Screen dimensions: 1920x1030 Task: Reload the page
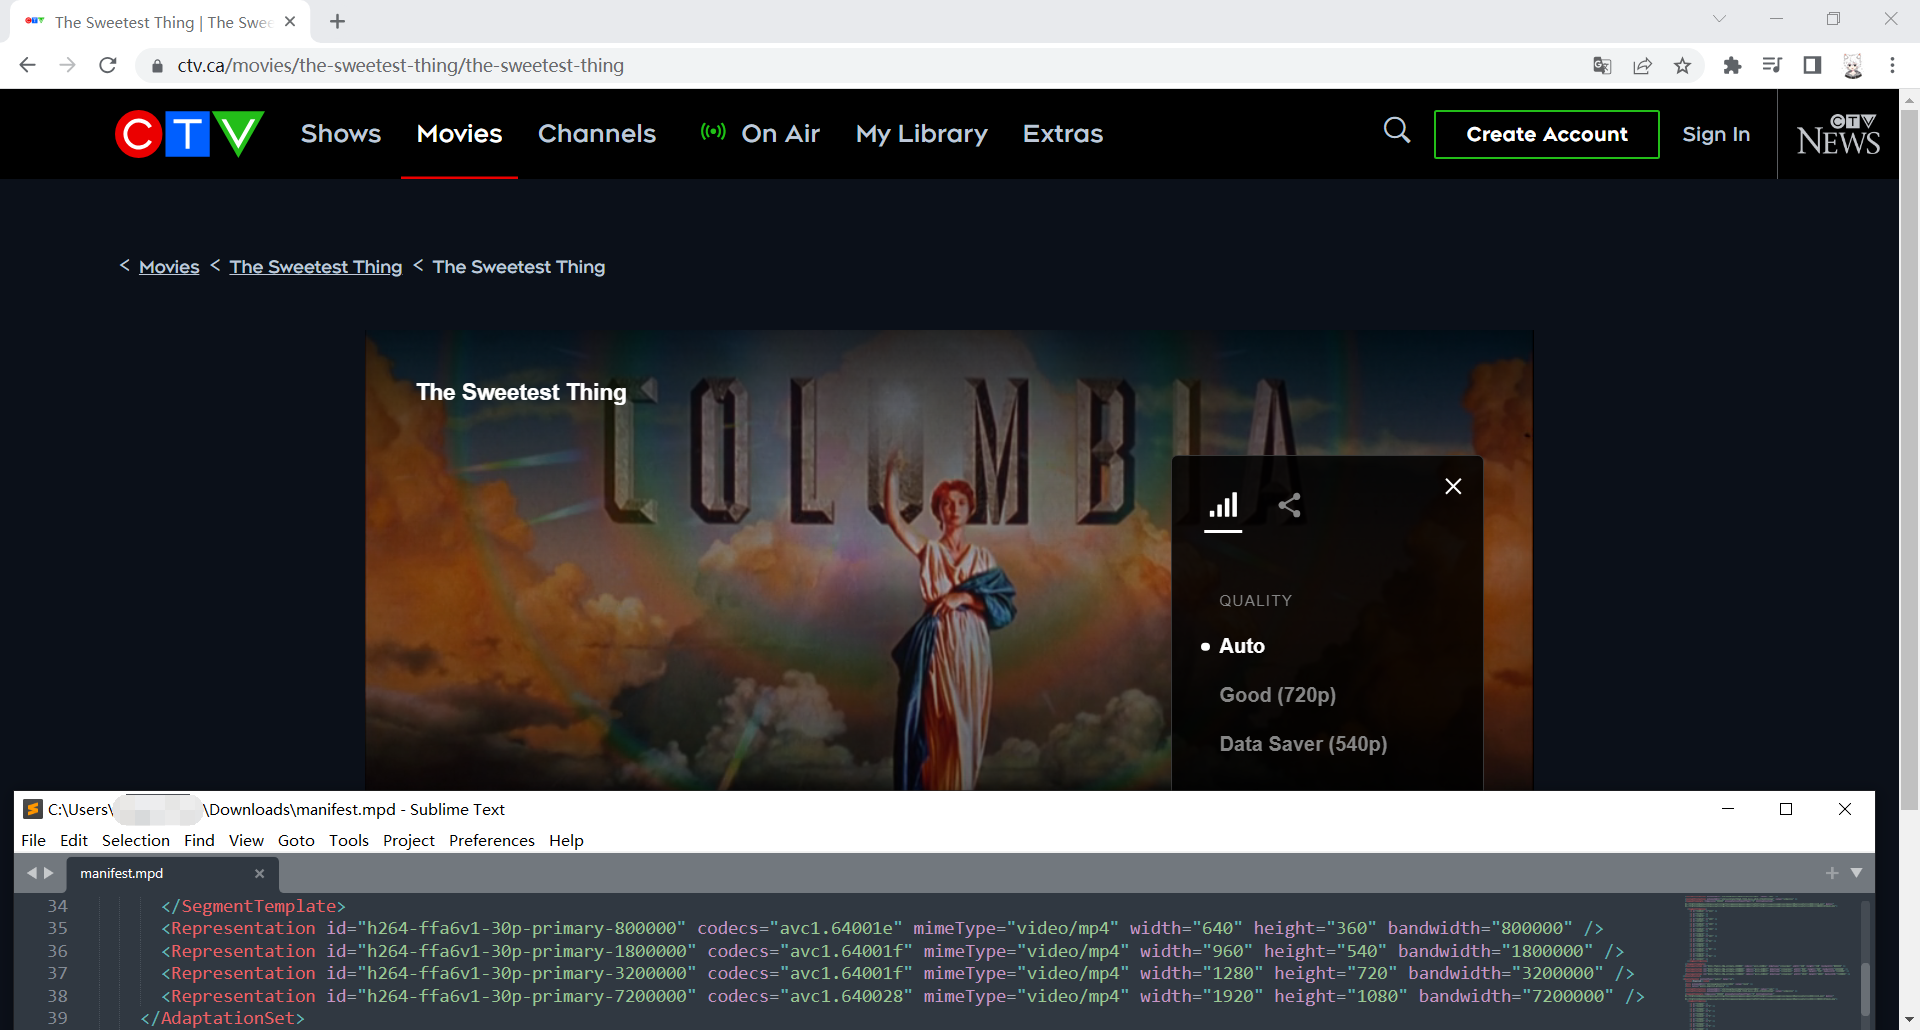coord(108,65)
